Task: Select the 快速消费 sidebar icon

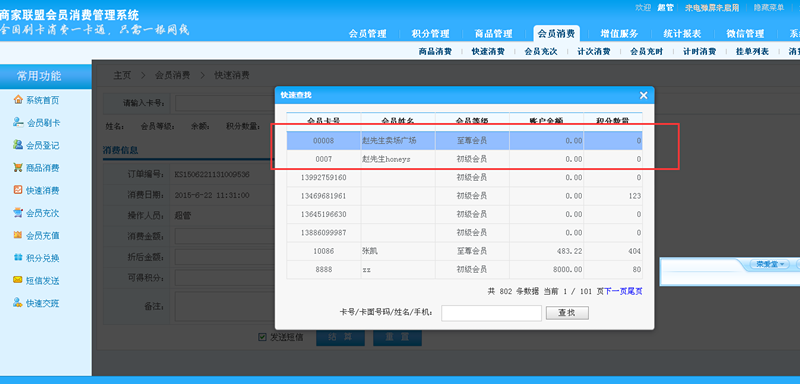Action: [x=18, y=190]
